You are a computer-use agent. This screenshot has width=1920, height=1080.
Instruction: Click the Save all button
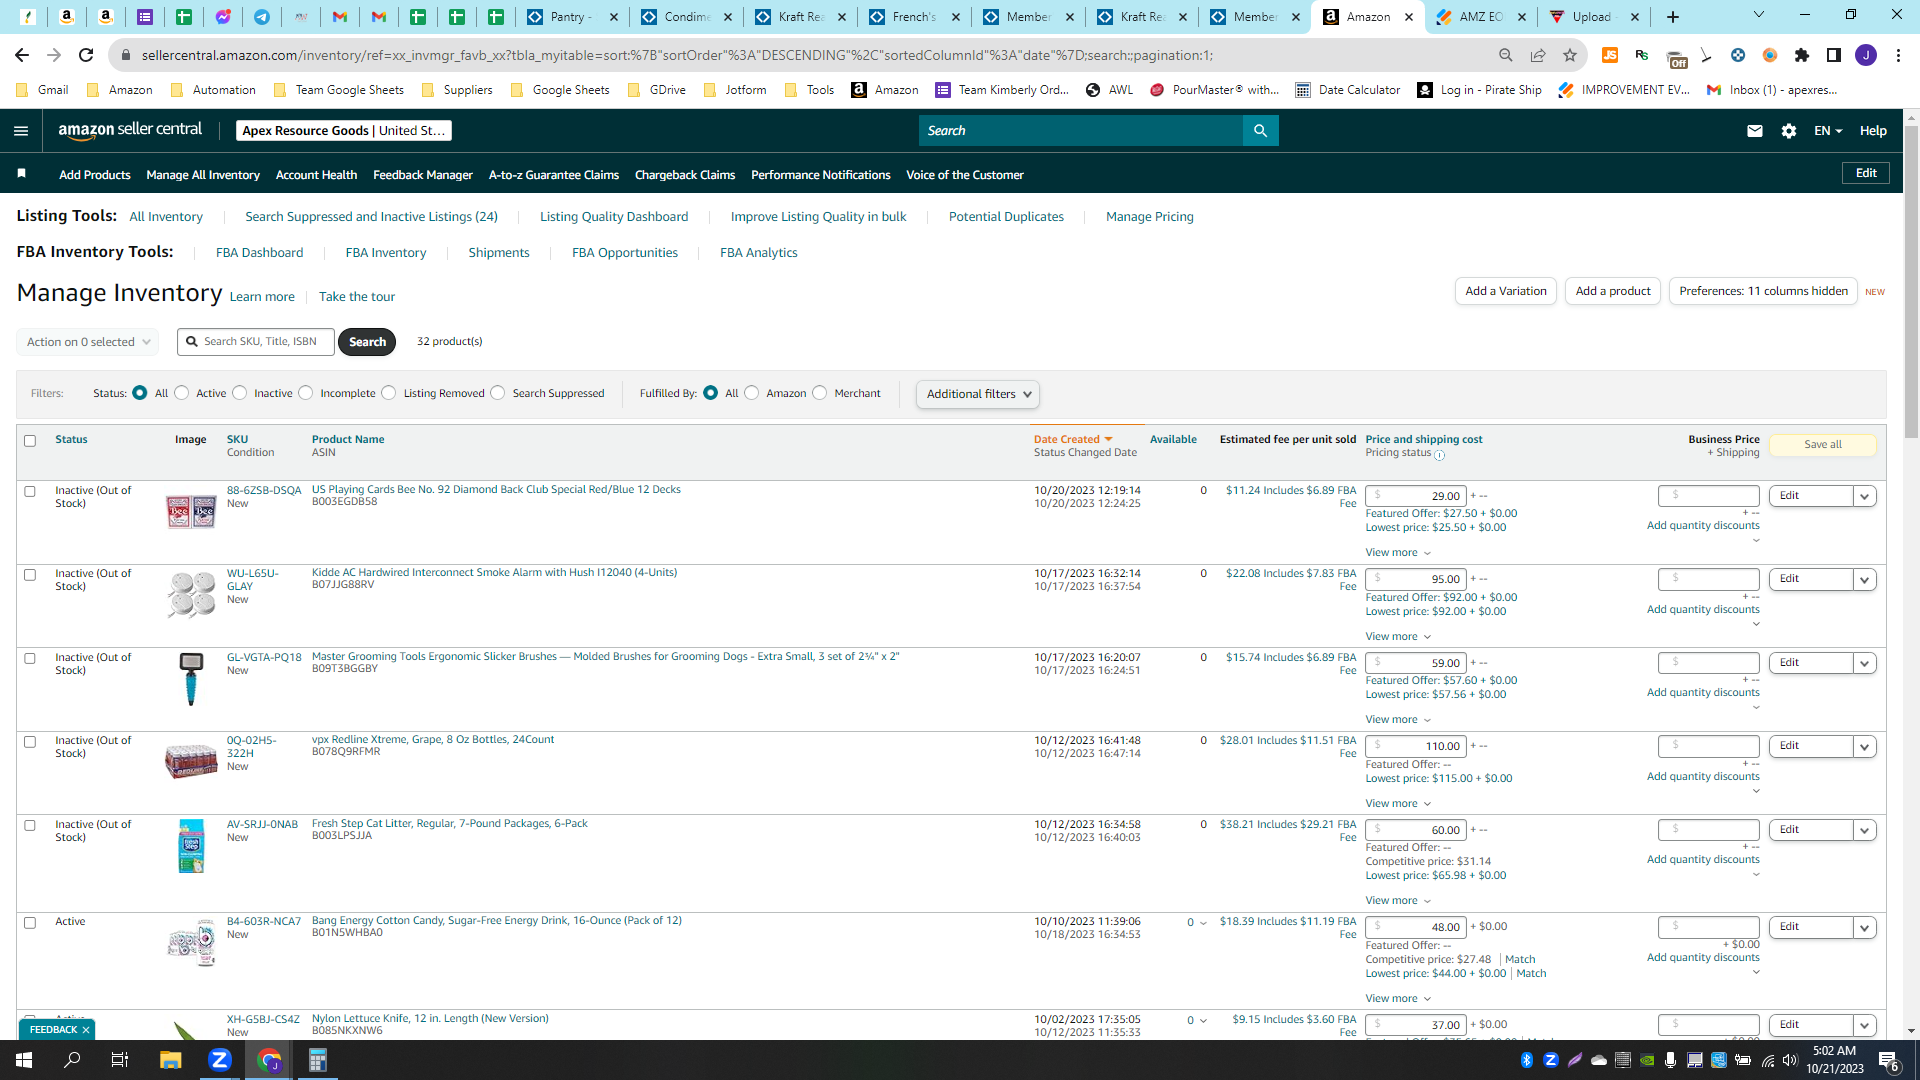pos(1823,445)
